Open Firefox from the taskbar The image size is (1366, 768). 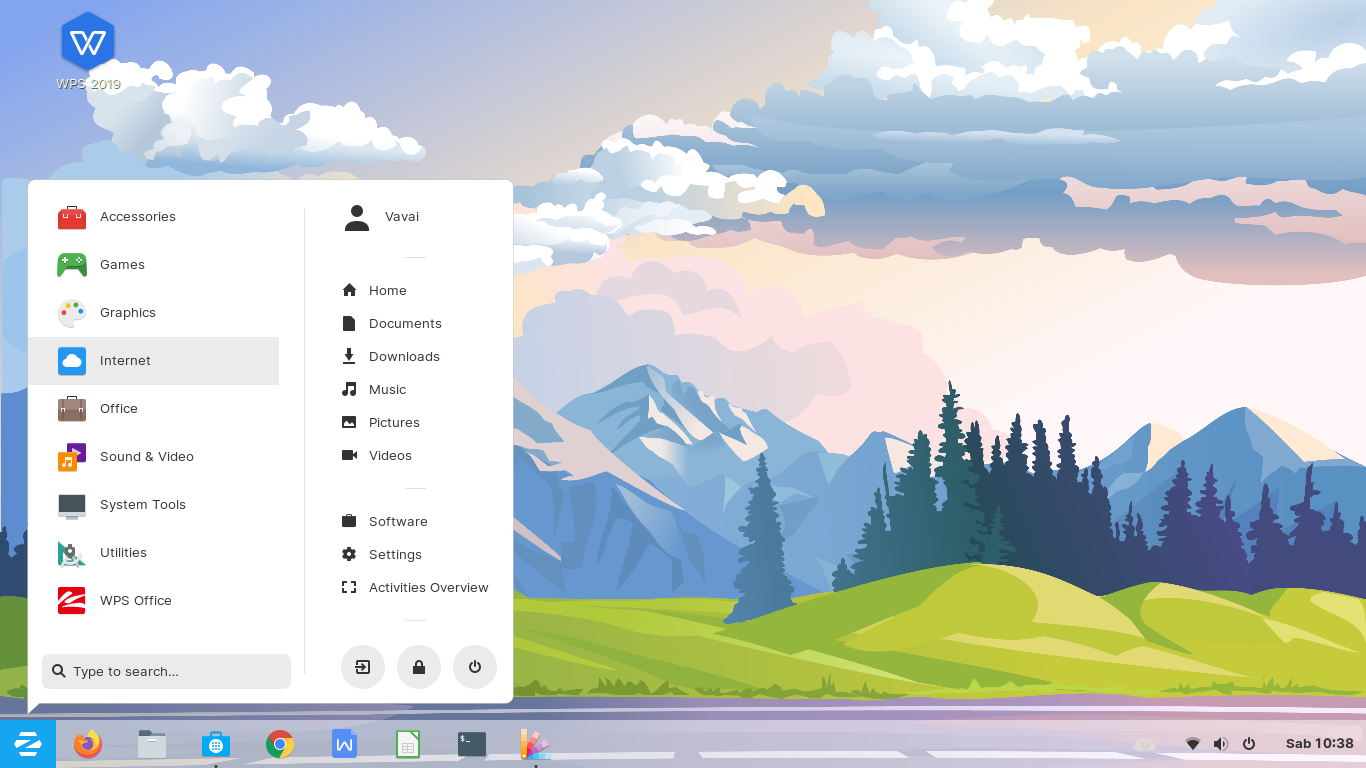(87, 743)
